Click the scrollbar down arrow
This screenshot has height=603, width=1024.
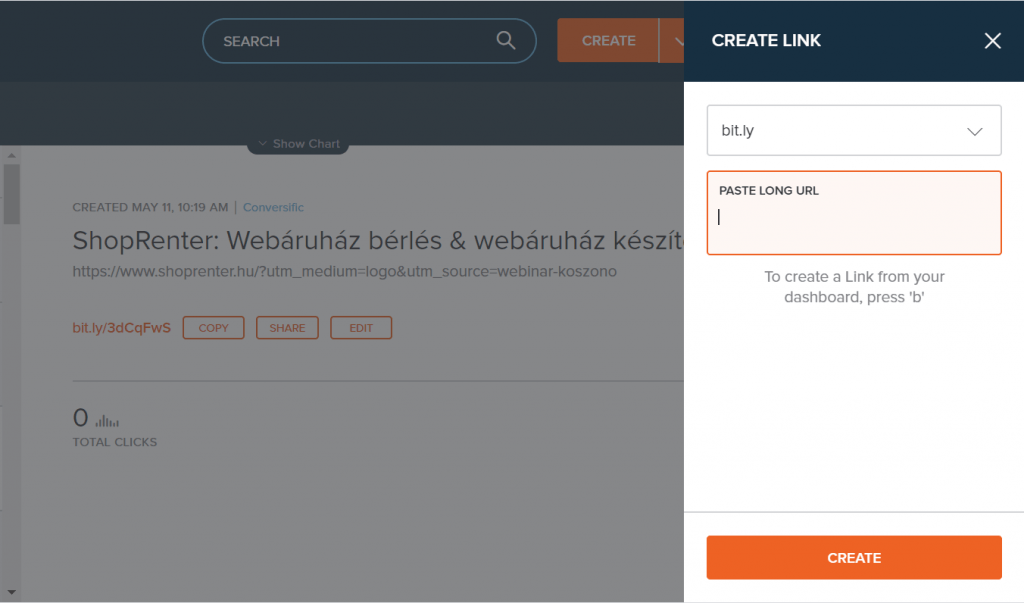coord(11,592)
